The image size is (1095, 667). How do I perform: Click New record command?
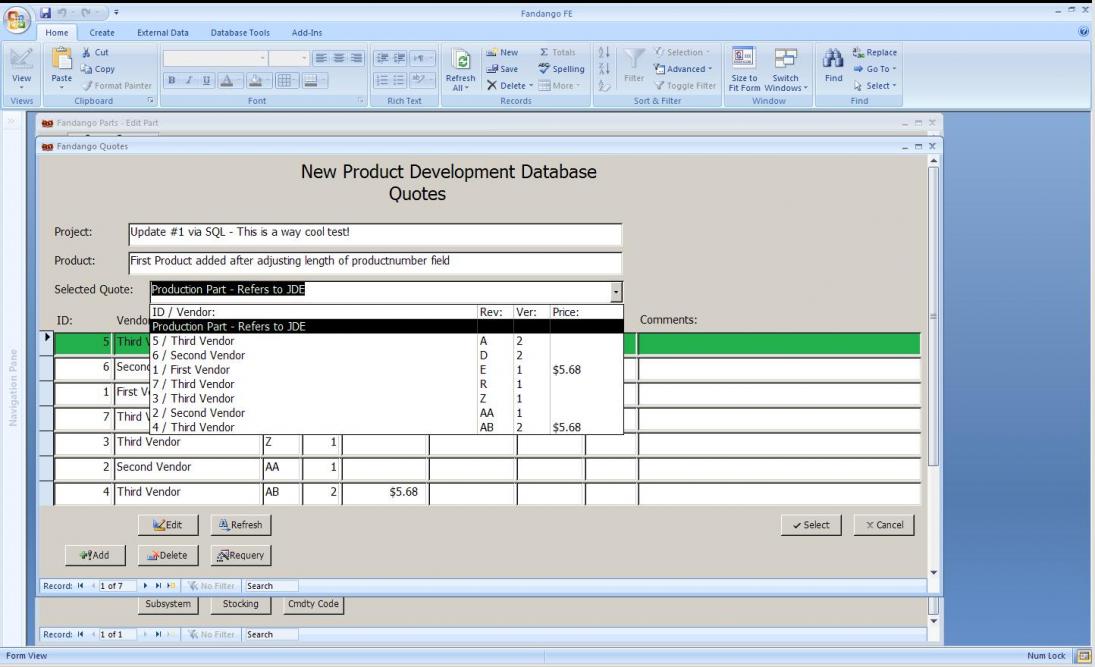(502, 52)
